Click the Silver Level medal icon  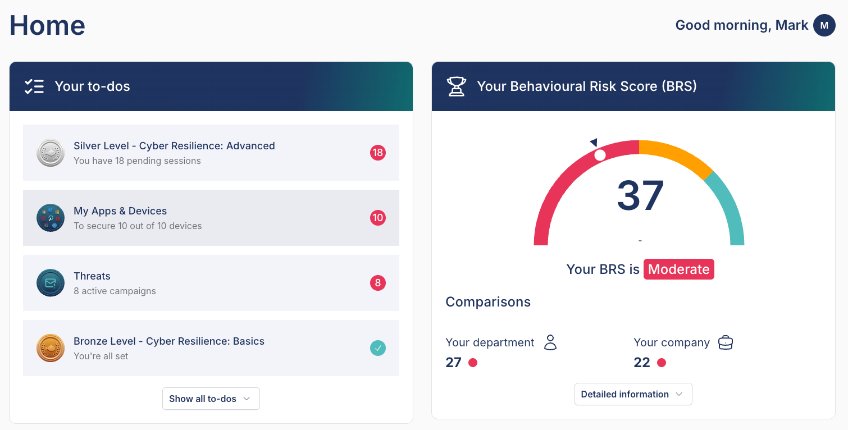pyautogui.click(x=50, y=153)
